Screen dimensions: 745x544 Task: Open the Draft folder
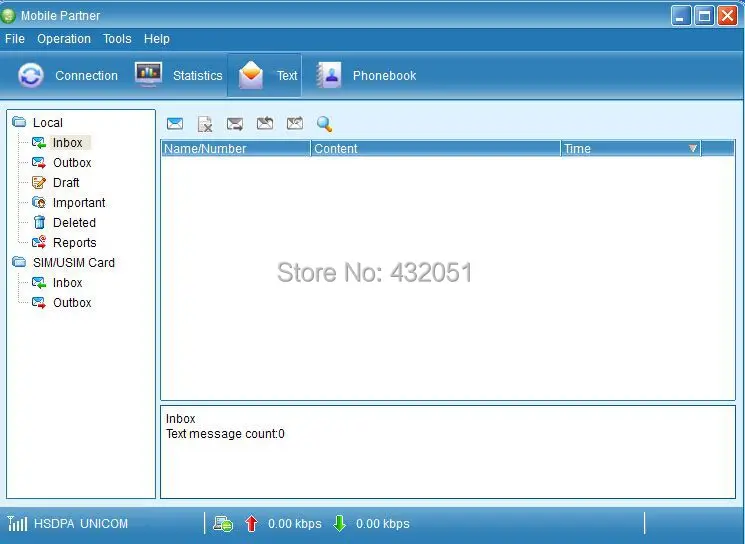(66, 182)
